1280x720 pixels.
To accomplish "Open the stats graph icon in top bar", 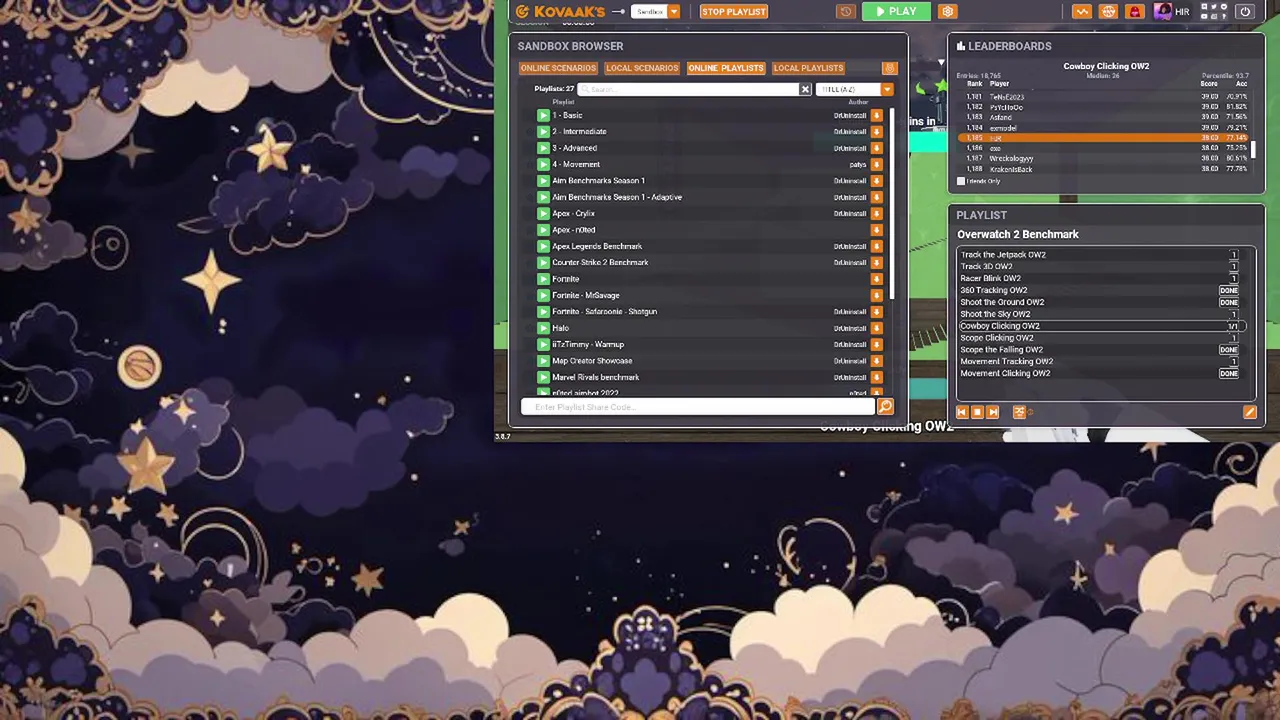I will (1082, 12).
